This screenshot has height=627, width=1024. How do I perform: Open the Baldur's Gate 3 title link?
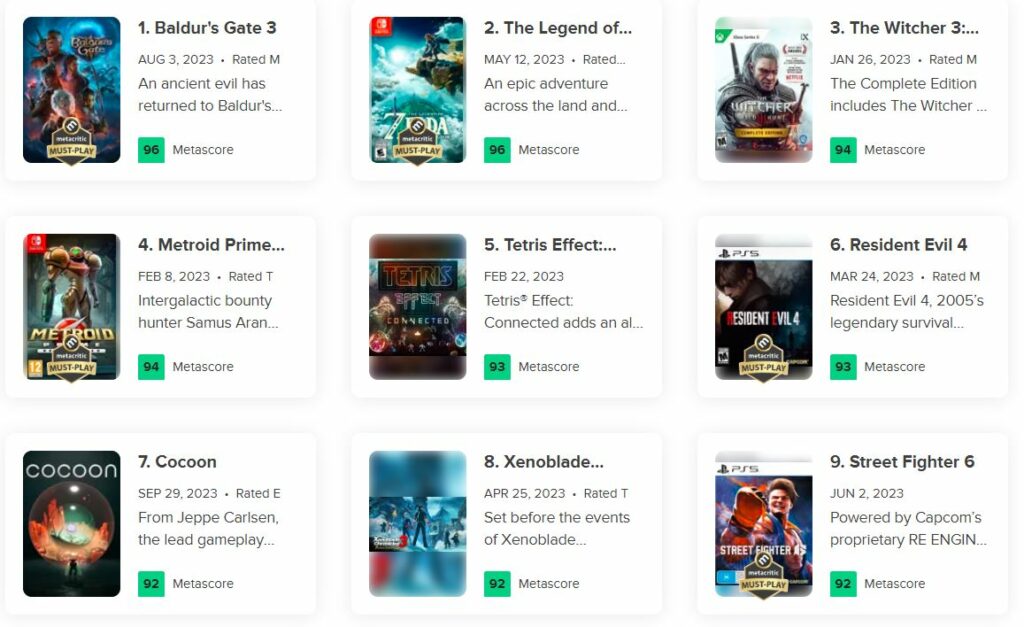[x=208, y=27]
